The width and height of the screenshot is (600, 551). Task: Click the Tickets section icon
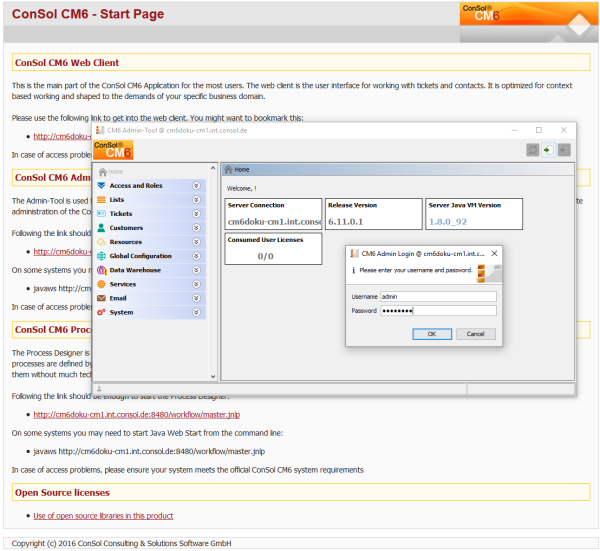[x=101, y=214]
